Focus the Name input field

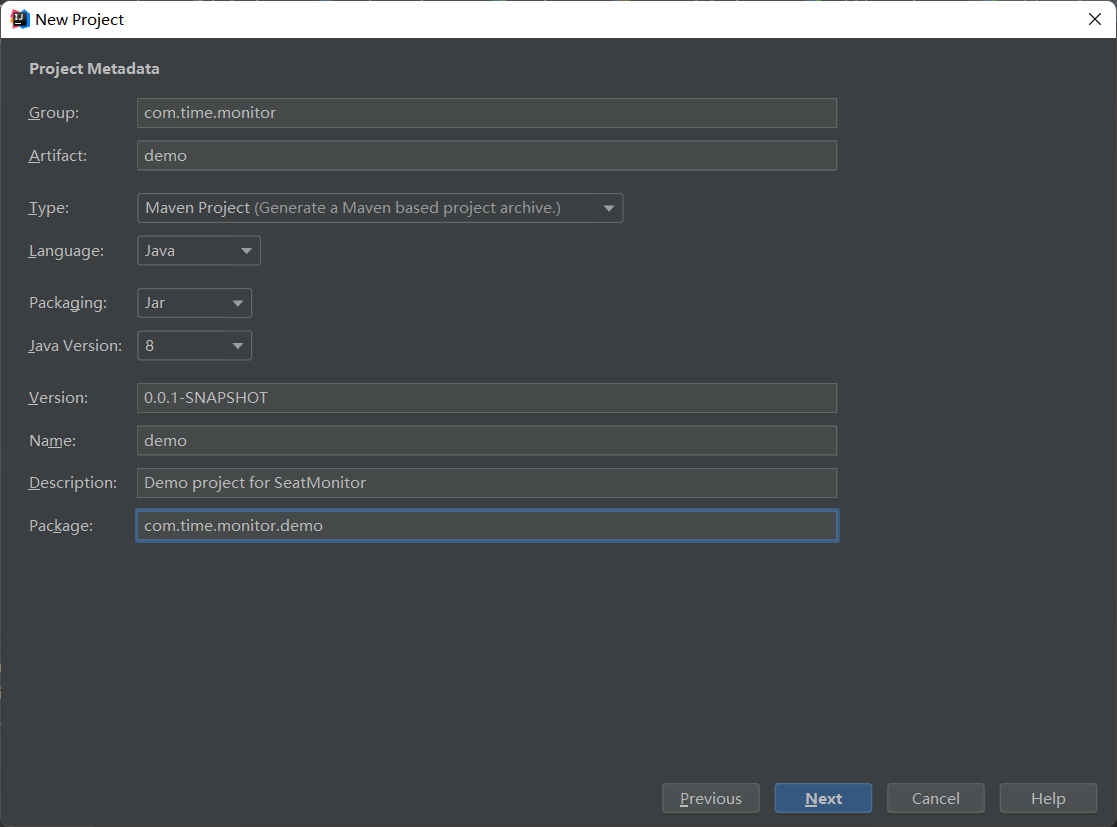click(486, 441)
